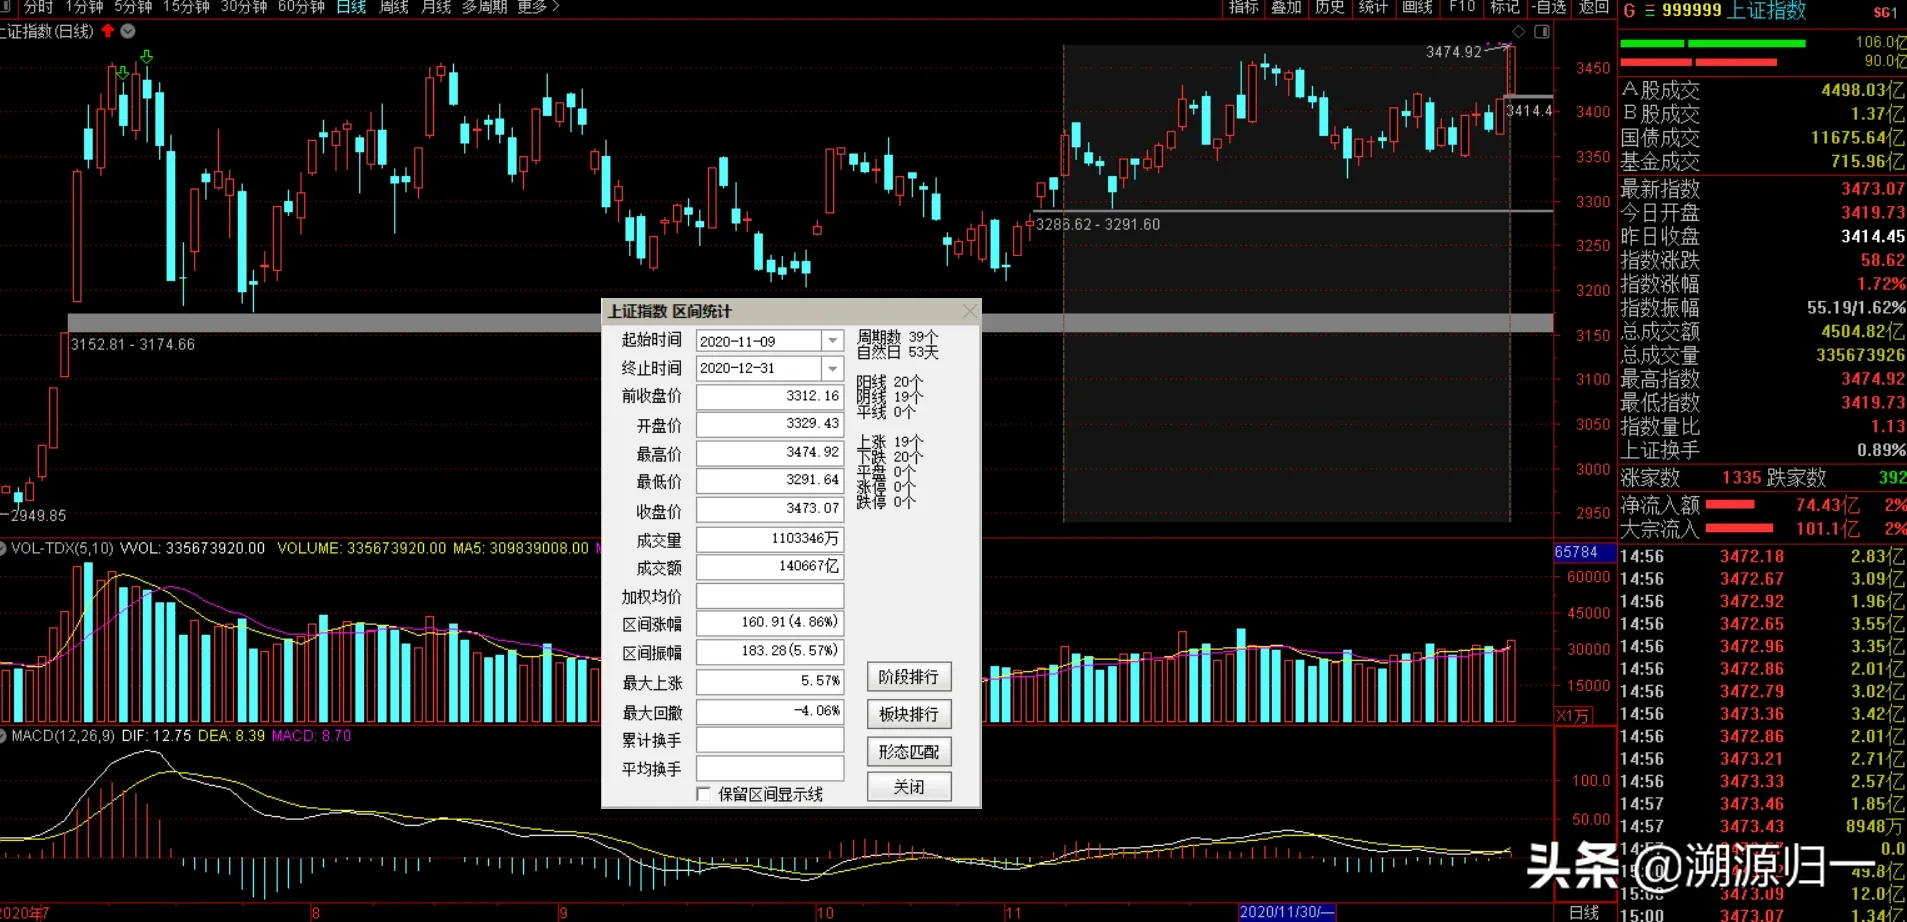Viewport: 1907px width, 922px height.
Task: Click the 2020/11/30 date marker on the timeline
Action: (x=1287, y=912)
